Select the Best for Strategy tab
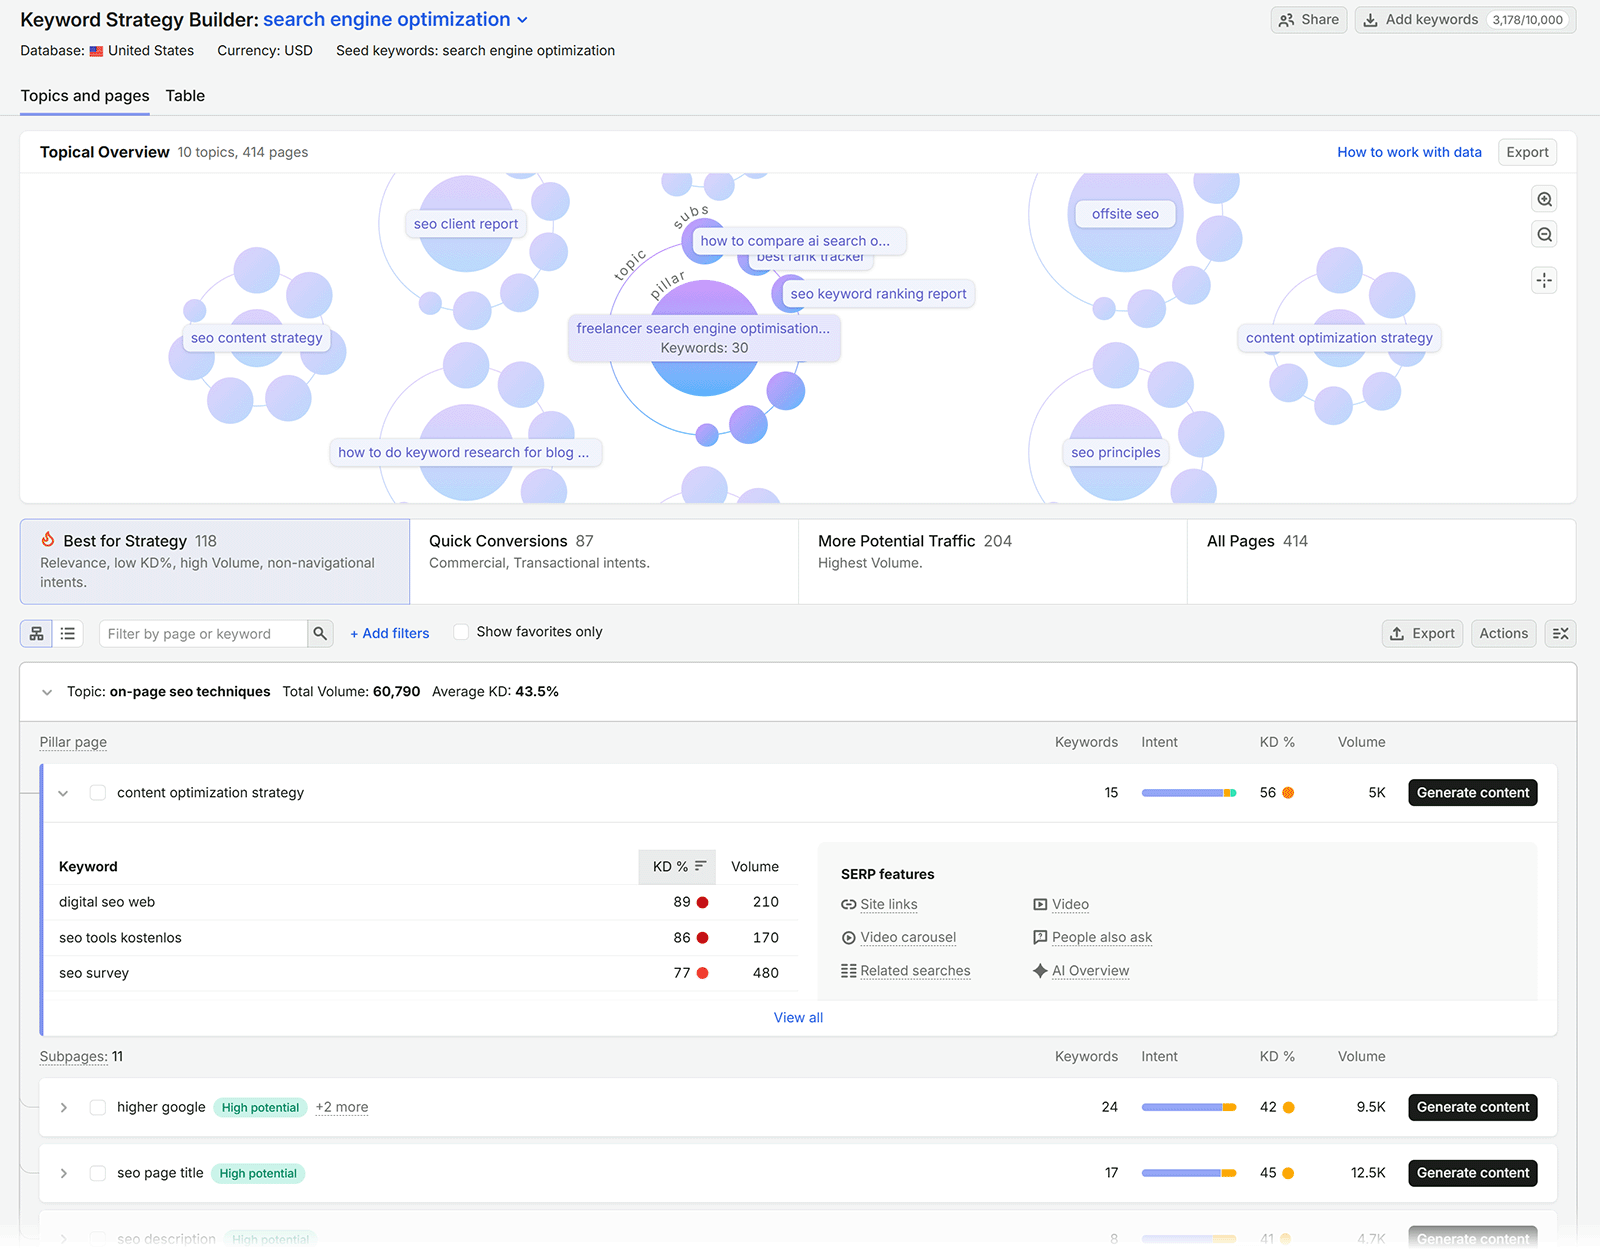This screenshot has width=1600, height=1255. pos(215,561)
